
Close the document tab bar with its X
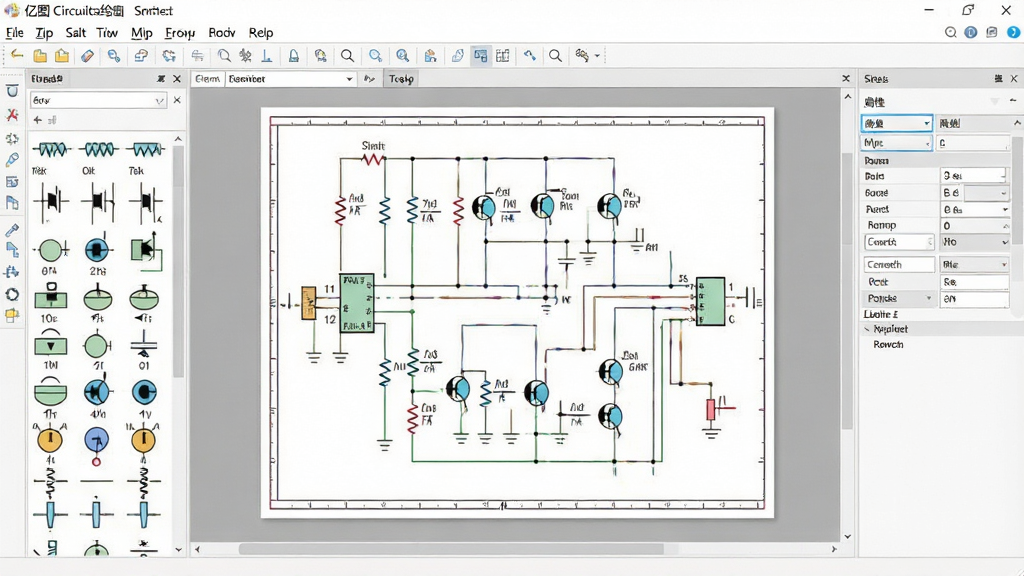point(846,78)
